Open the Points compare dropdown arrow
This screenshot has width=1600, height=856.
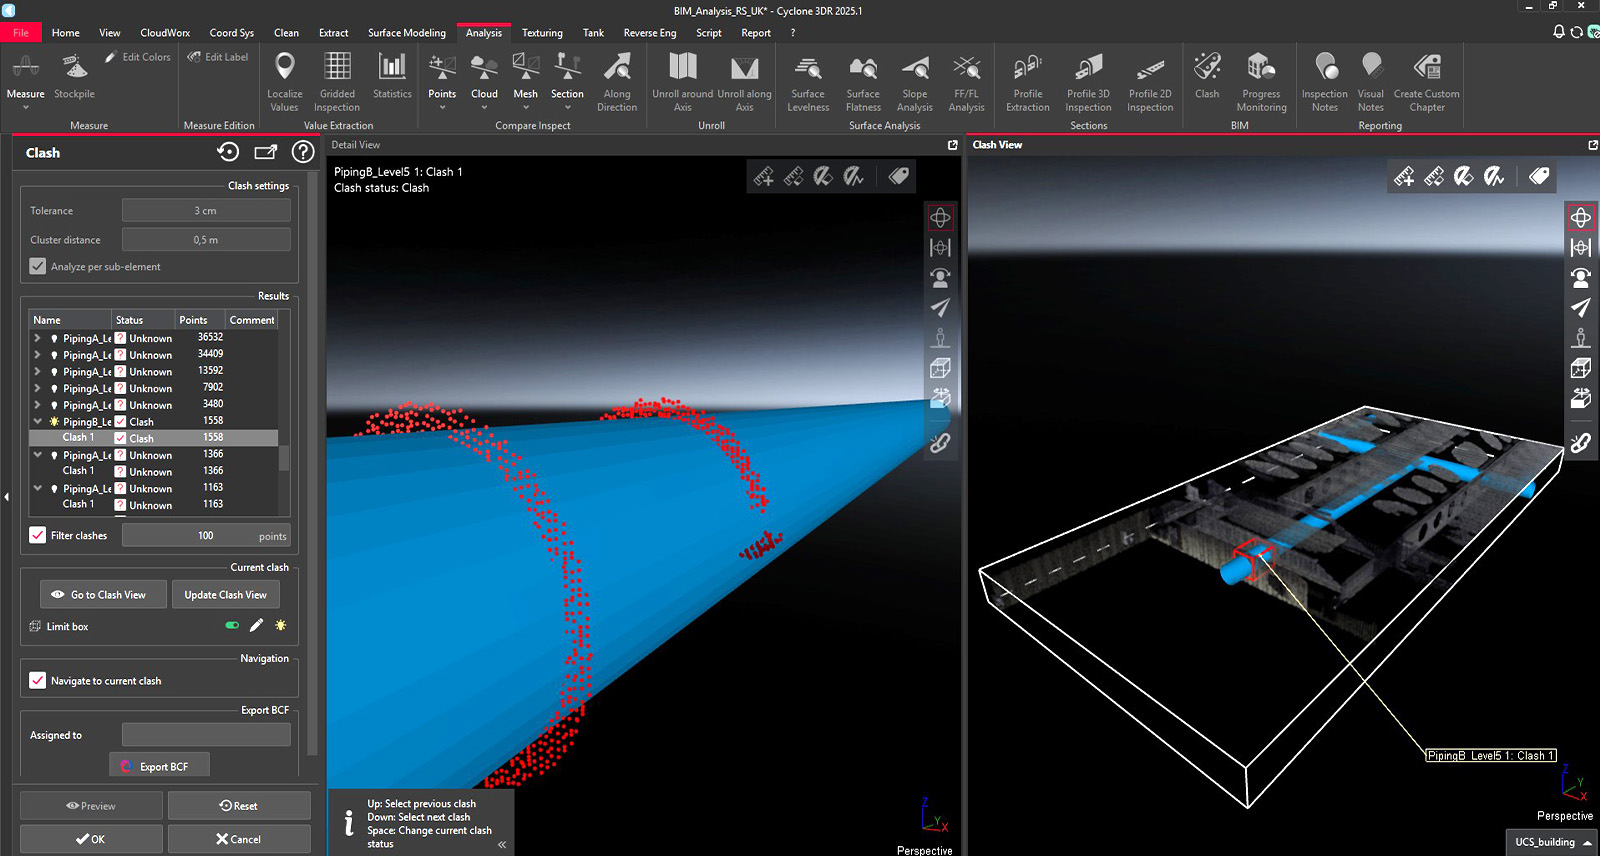click(x=442, y=107)
